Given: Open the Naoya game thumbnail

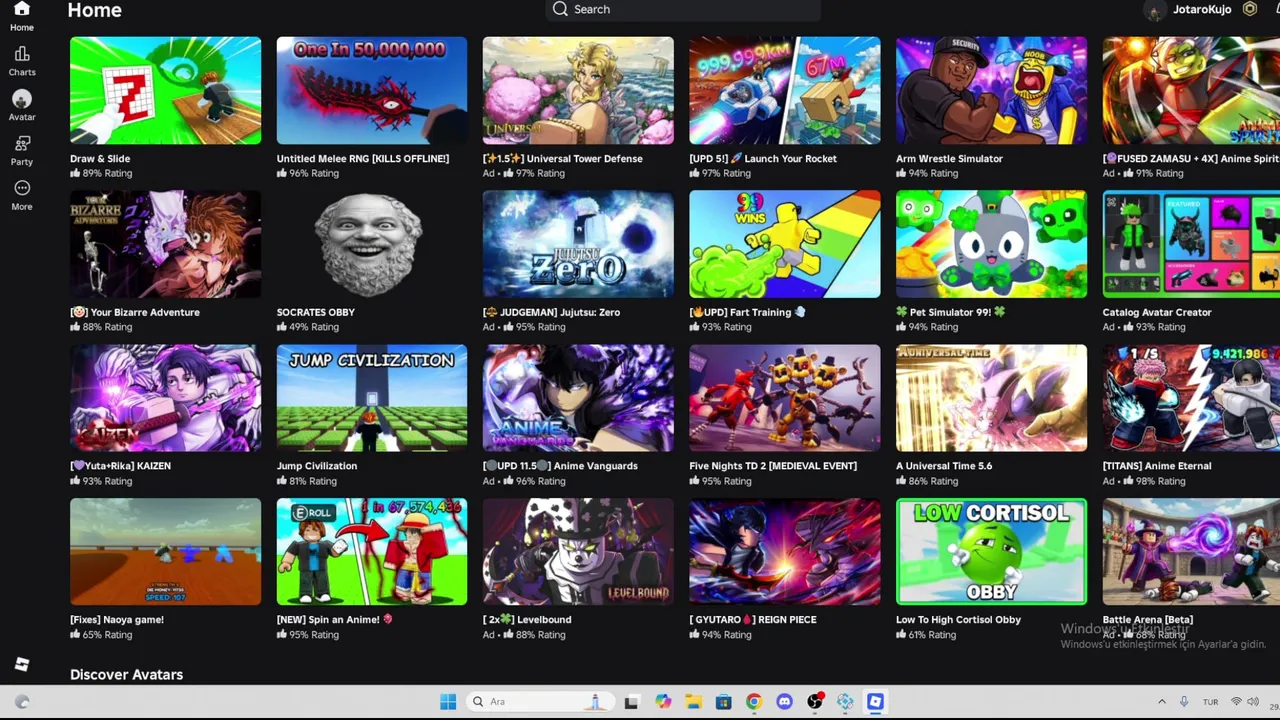Looking at the screenshot, I should 165,552.
